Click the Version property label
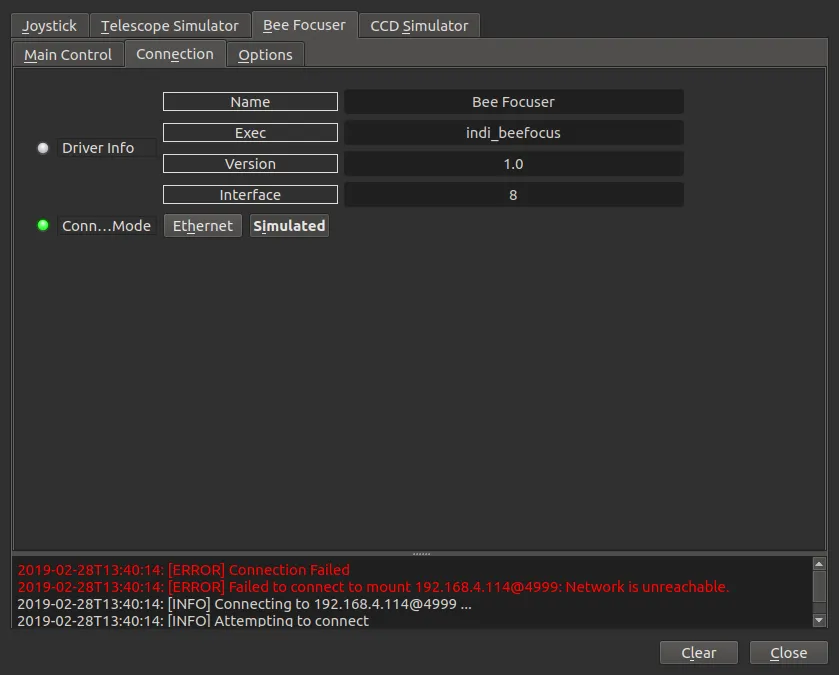The height and width of the screenshot is (675, 839). pos(250,164)
